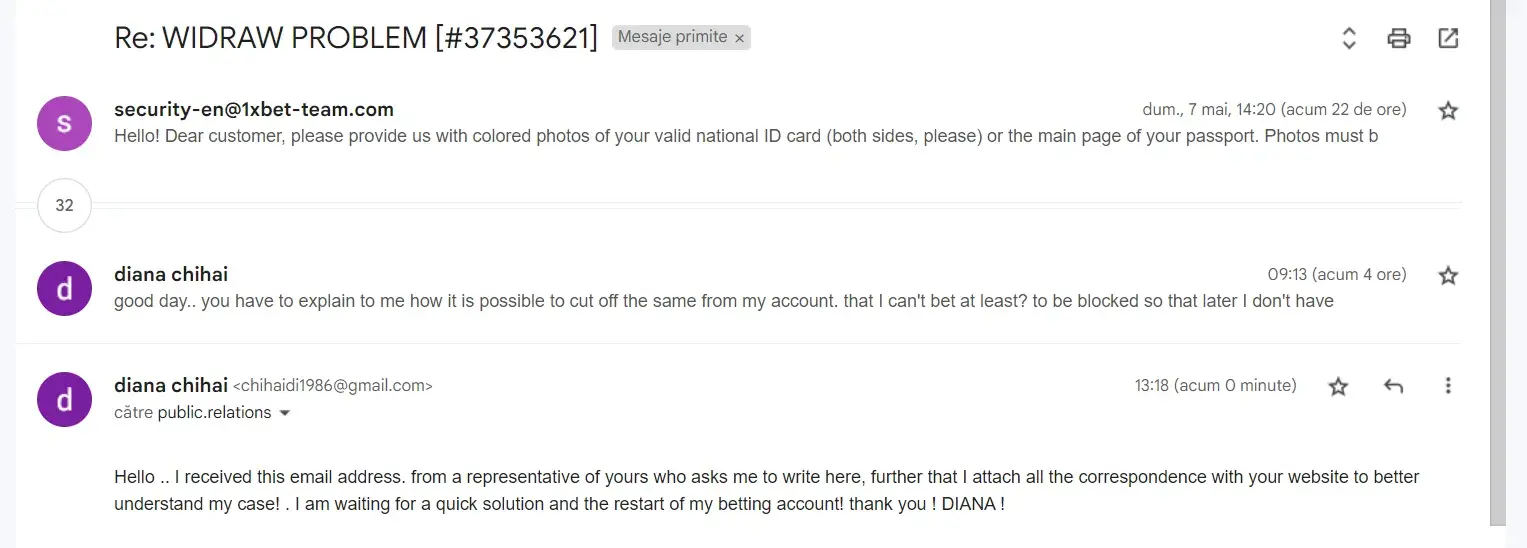Click the 09:13 message 'd' avatar
Image resolution: width=1527 pixels, height=548 pixels.
[64, 288]
